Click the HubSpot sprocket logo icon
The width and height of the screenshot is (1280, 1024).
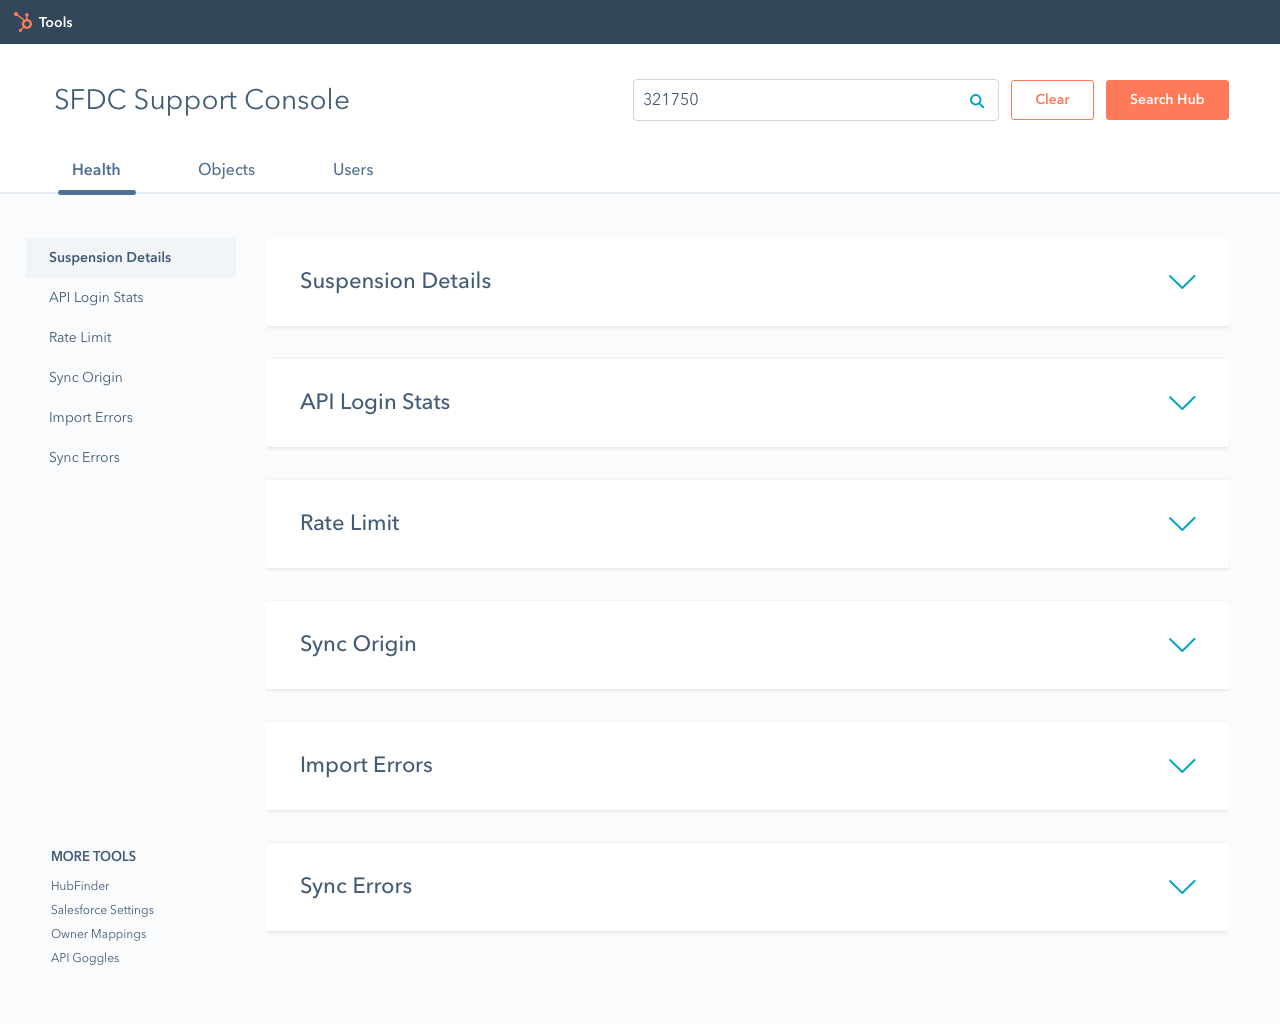tap(23, 22)
